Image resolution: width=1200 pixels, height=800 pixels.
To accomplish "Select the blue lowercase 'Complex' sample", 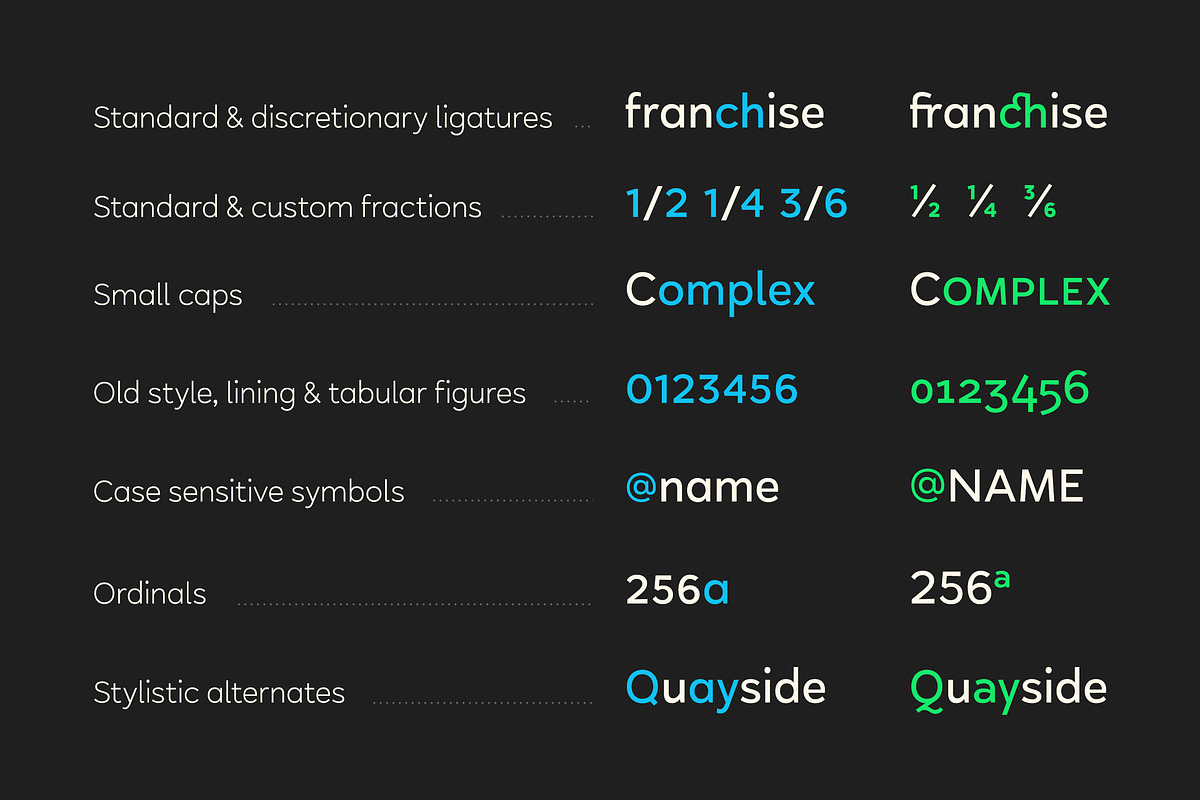I will point(720,292).
